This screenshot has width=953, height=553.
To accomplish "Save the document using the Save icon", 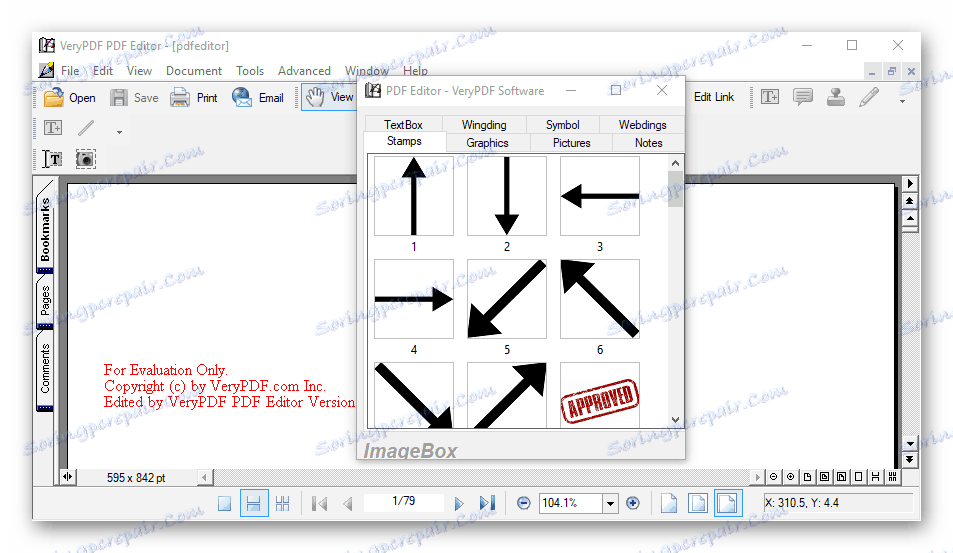I will click(134, 97).
